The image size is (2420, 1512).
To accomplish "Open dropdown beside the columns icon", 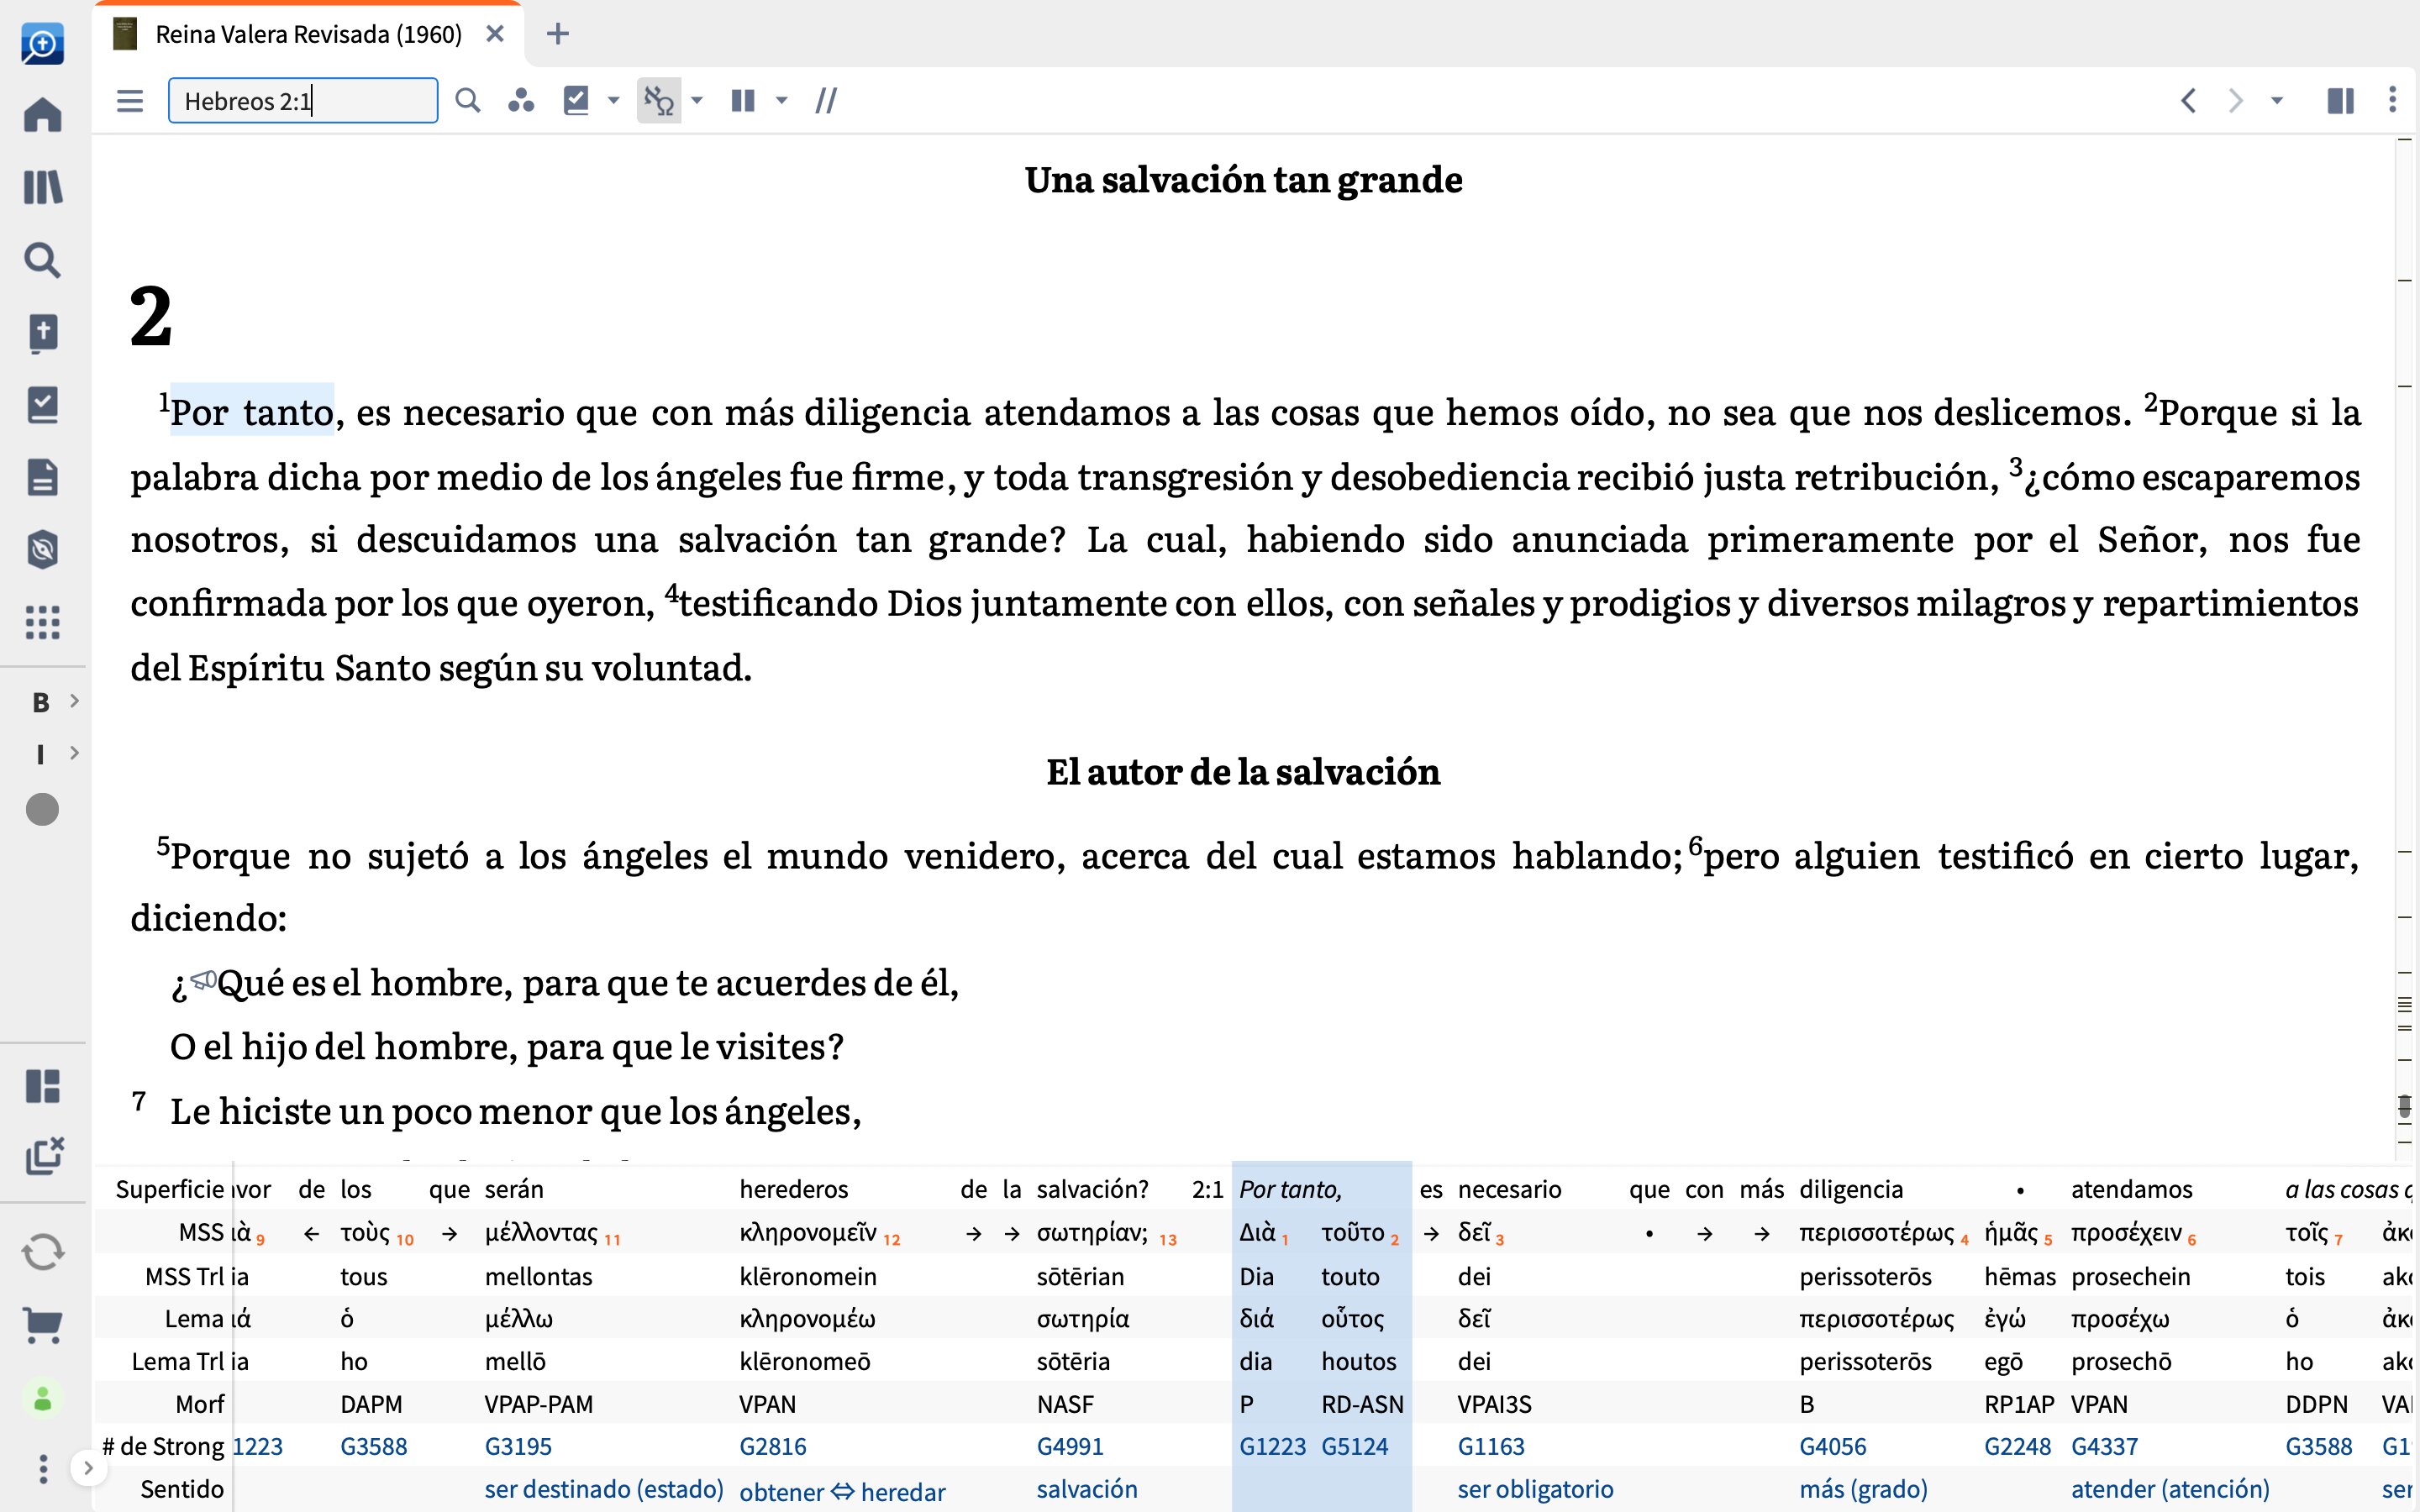I will pos(782,101).
